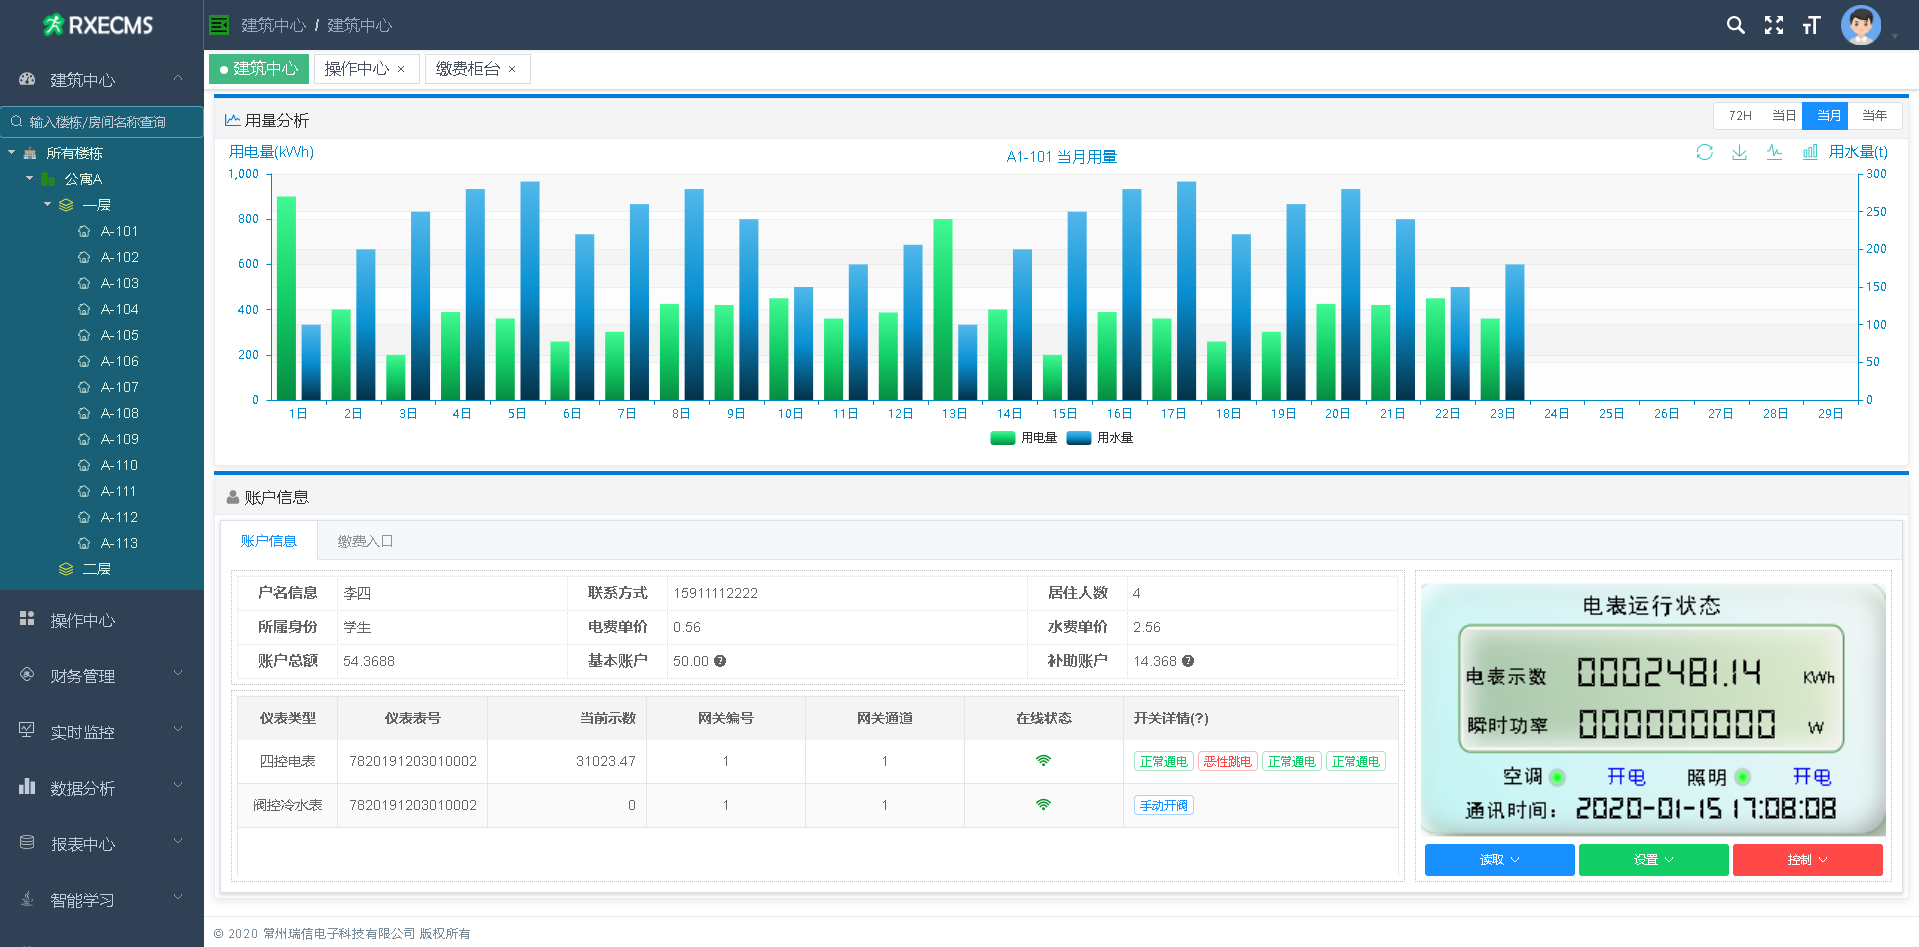The height and width of the screenshot is (947, 1919).
Task: Click the building/room name search field
Action: [x=101, y=122]
